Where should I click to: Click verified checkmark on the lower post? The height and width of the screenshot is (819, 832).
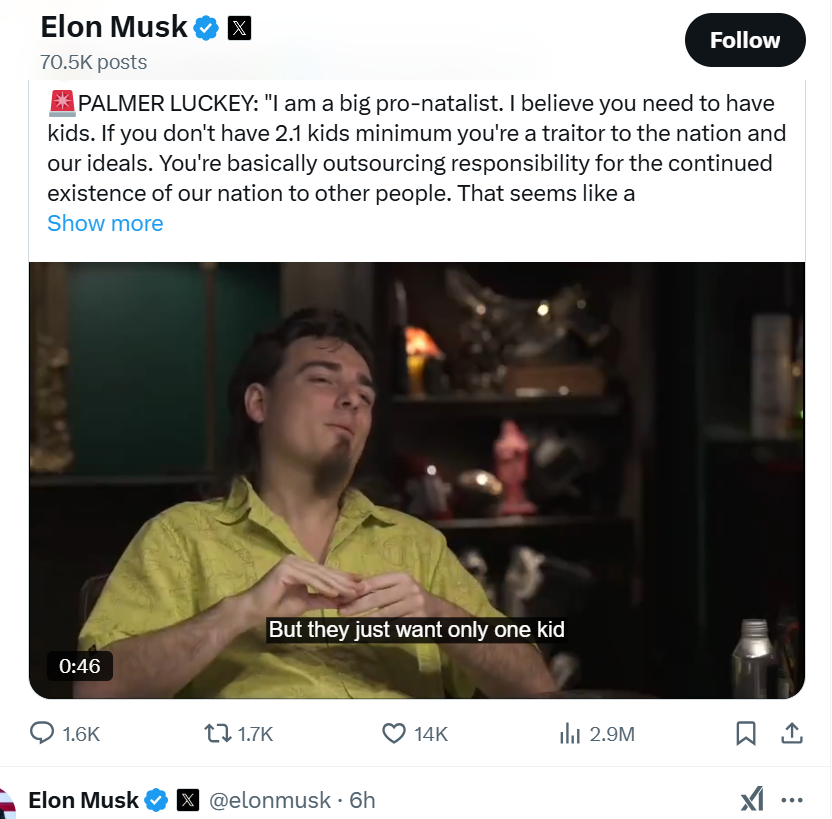(157, 800)
